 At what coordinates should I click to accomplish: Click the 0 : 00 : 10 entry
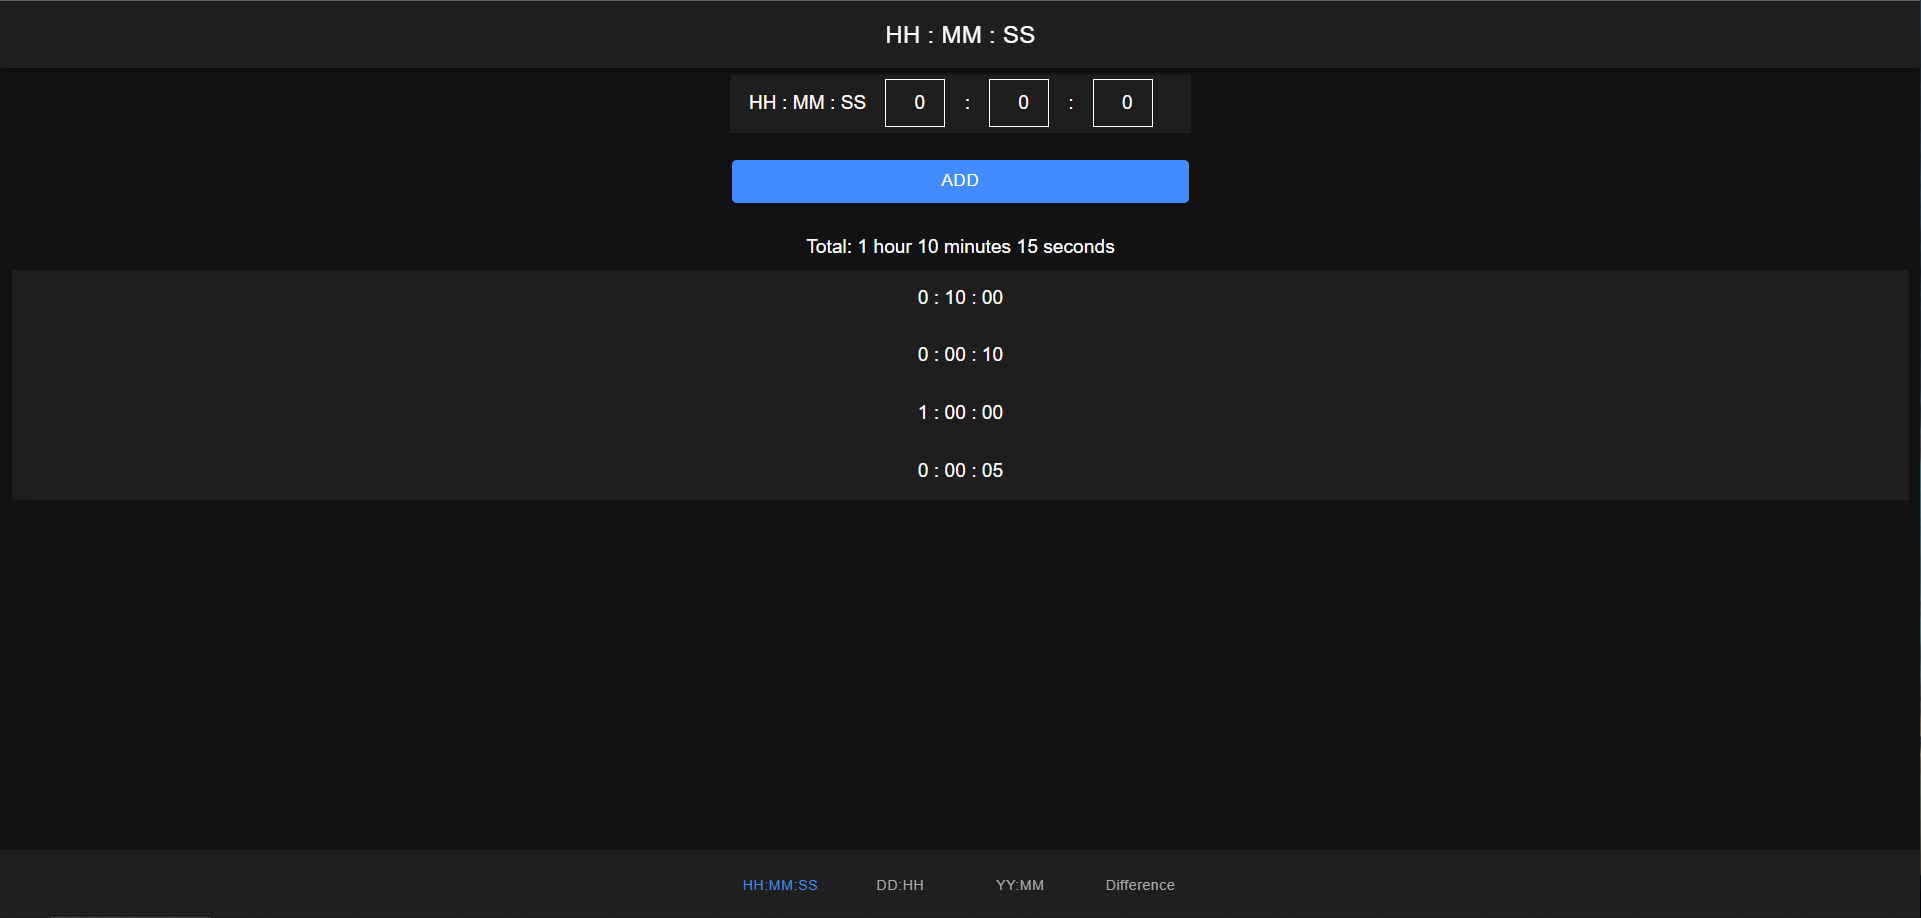point(960,355)
